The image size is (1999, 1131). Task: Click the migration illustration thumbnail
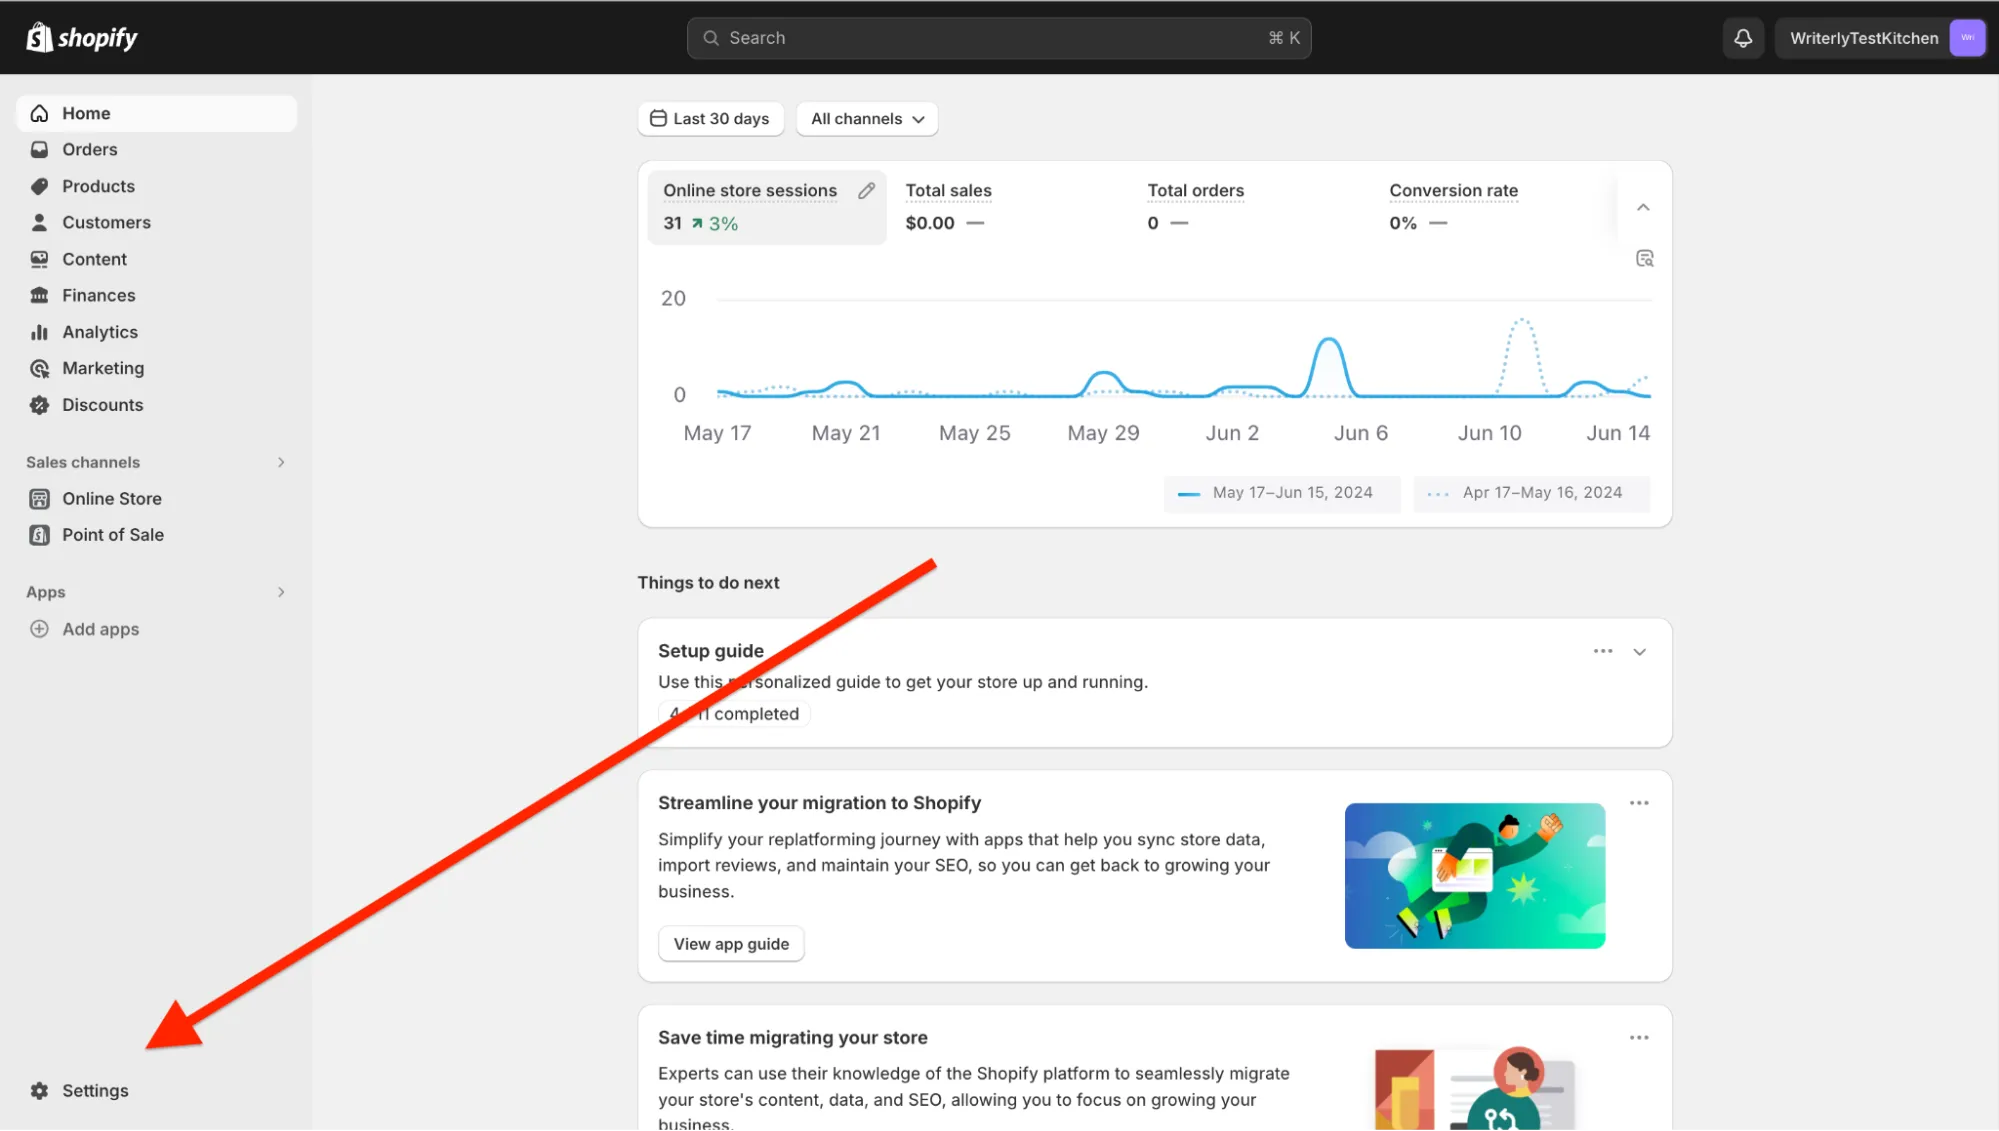pyautogui.click(x=1475, y=876)
